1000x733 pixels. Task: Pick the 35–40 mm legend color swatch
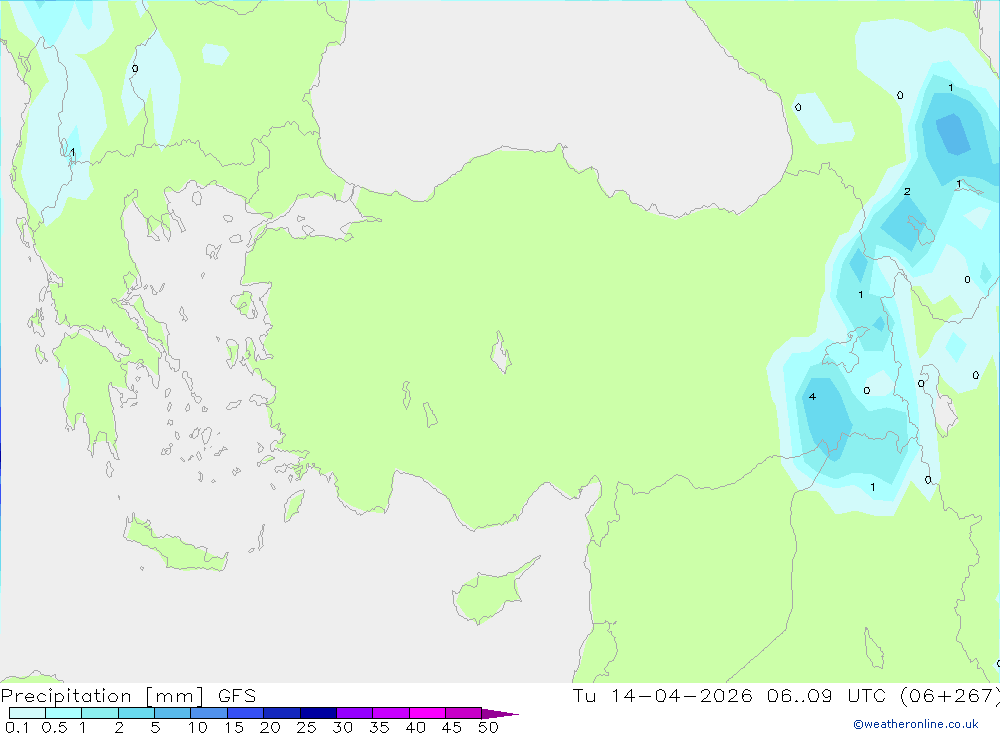point(391,713)
